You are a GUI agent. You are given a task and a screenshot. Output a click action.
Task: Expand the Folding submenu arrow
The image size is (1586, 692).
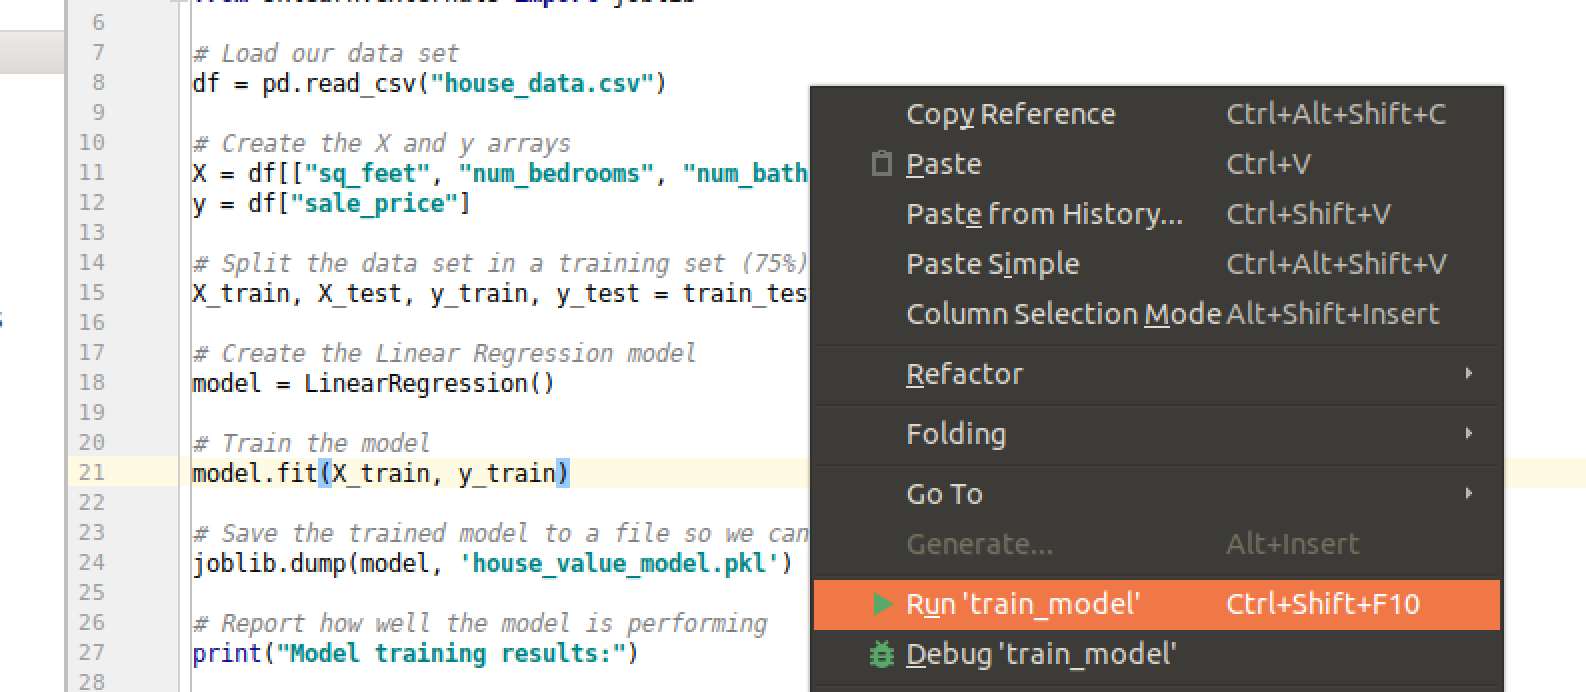pos(1468,434)
